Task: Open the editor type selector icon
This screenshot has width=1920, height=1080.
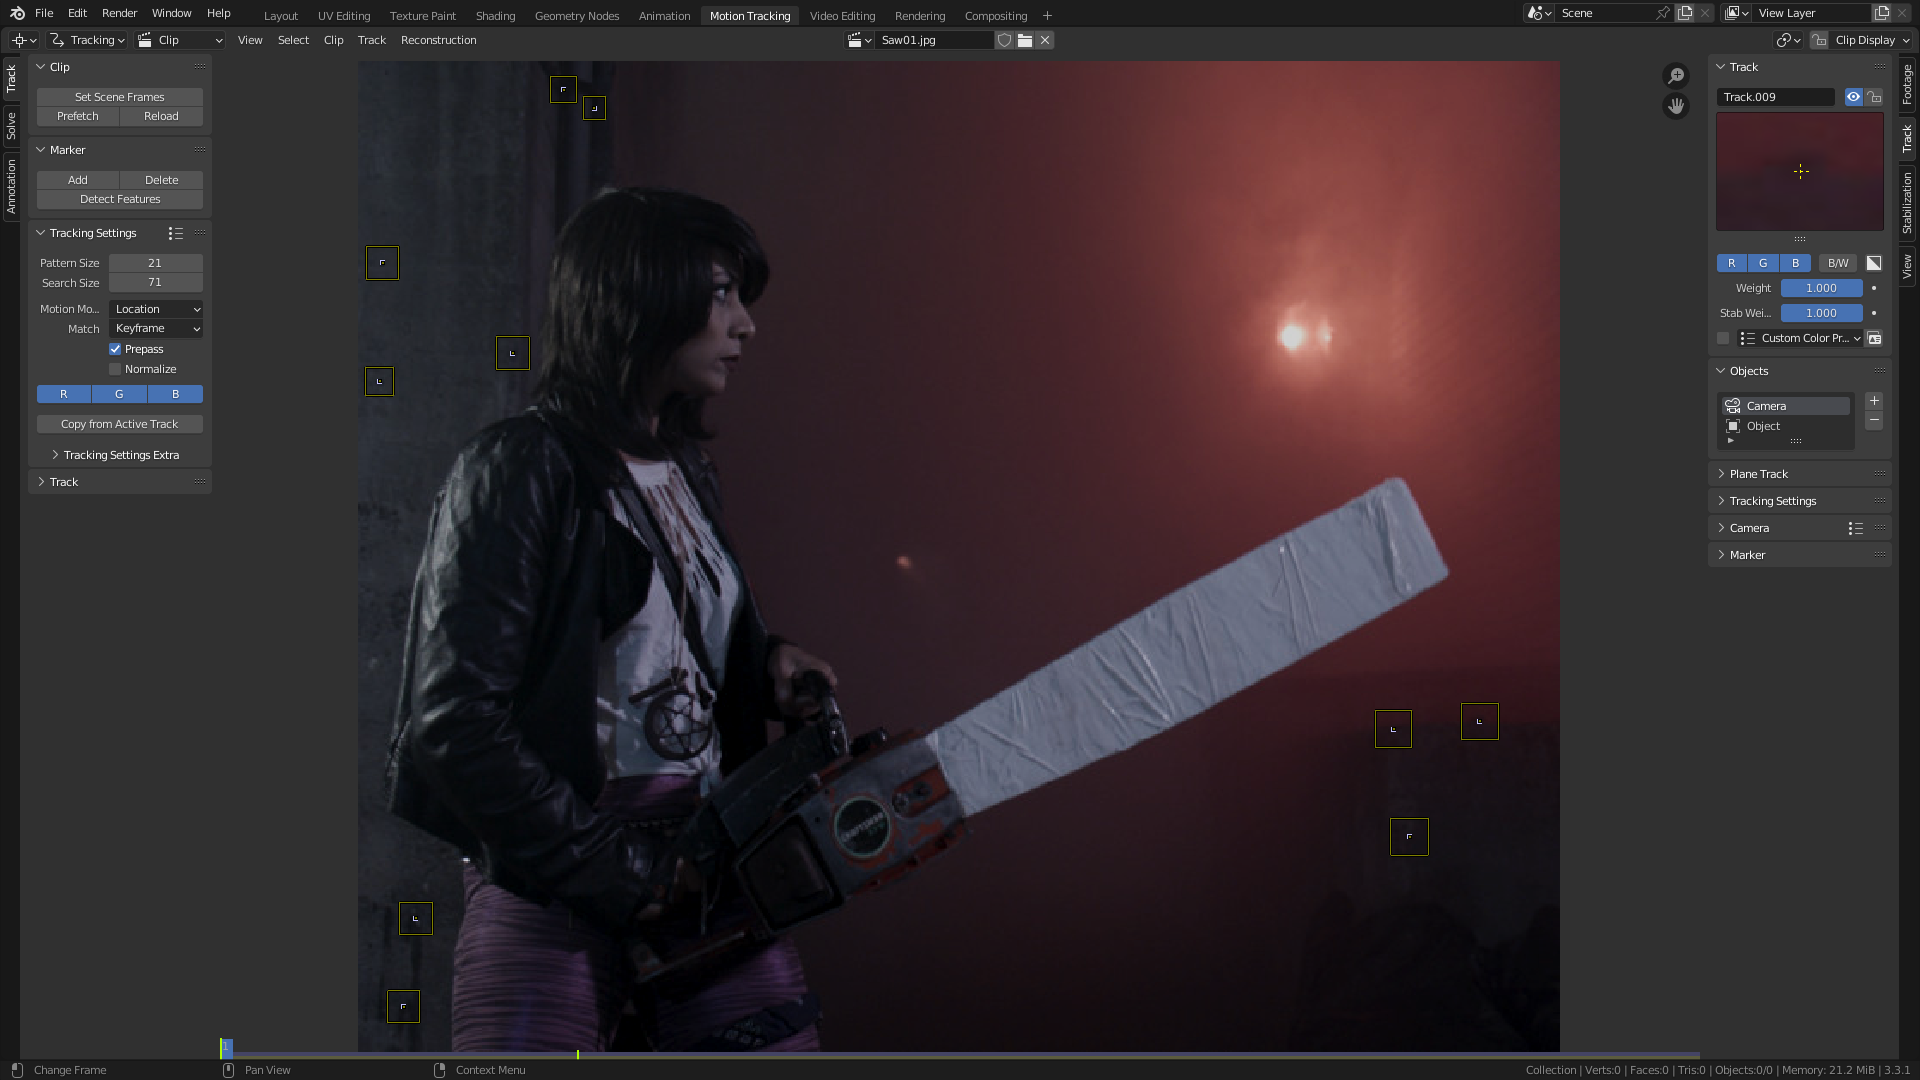Action: coord(24,40)
